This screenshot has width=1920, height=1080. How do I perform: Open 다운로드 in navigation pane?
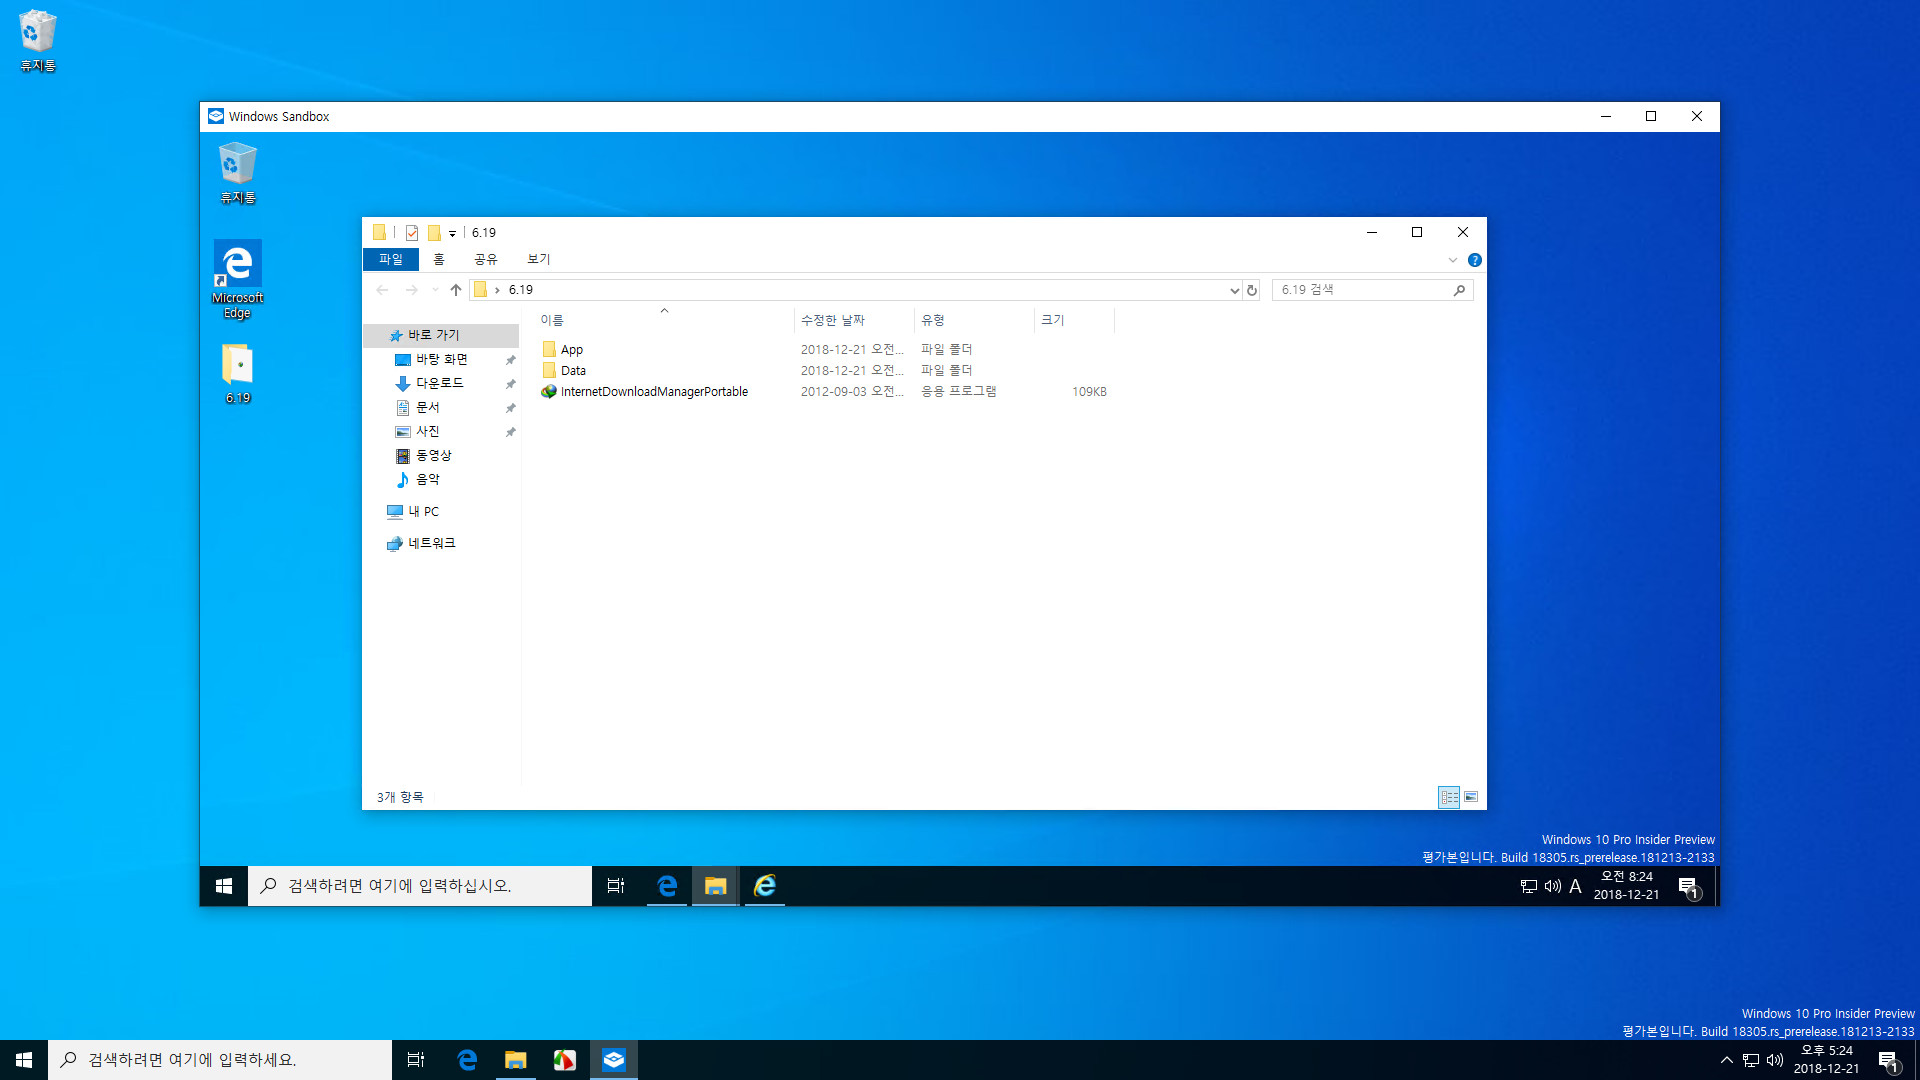point(439,383)
